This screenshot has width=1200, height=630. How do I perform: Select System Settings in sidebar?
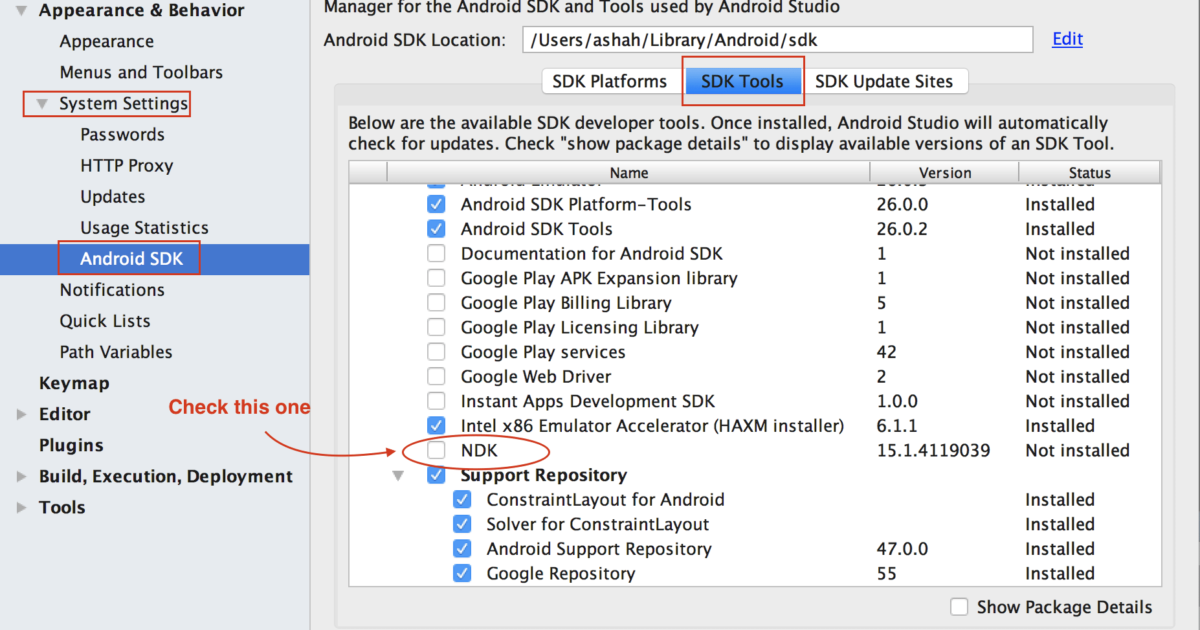[x=123, y=104]
